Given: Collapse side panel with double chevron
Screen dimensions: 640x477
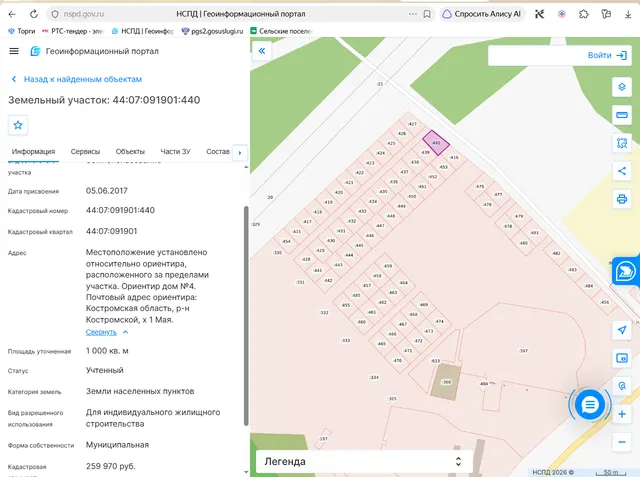Looking at the screenshot, I should [x=262, y=51].
